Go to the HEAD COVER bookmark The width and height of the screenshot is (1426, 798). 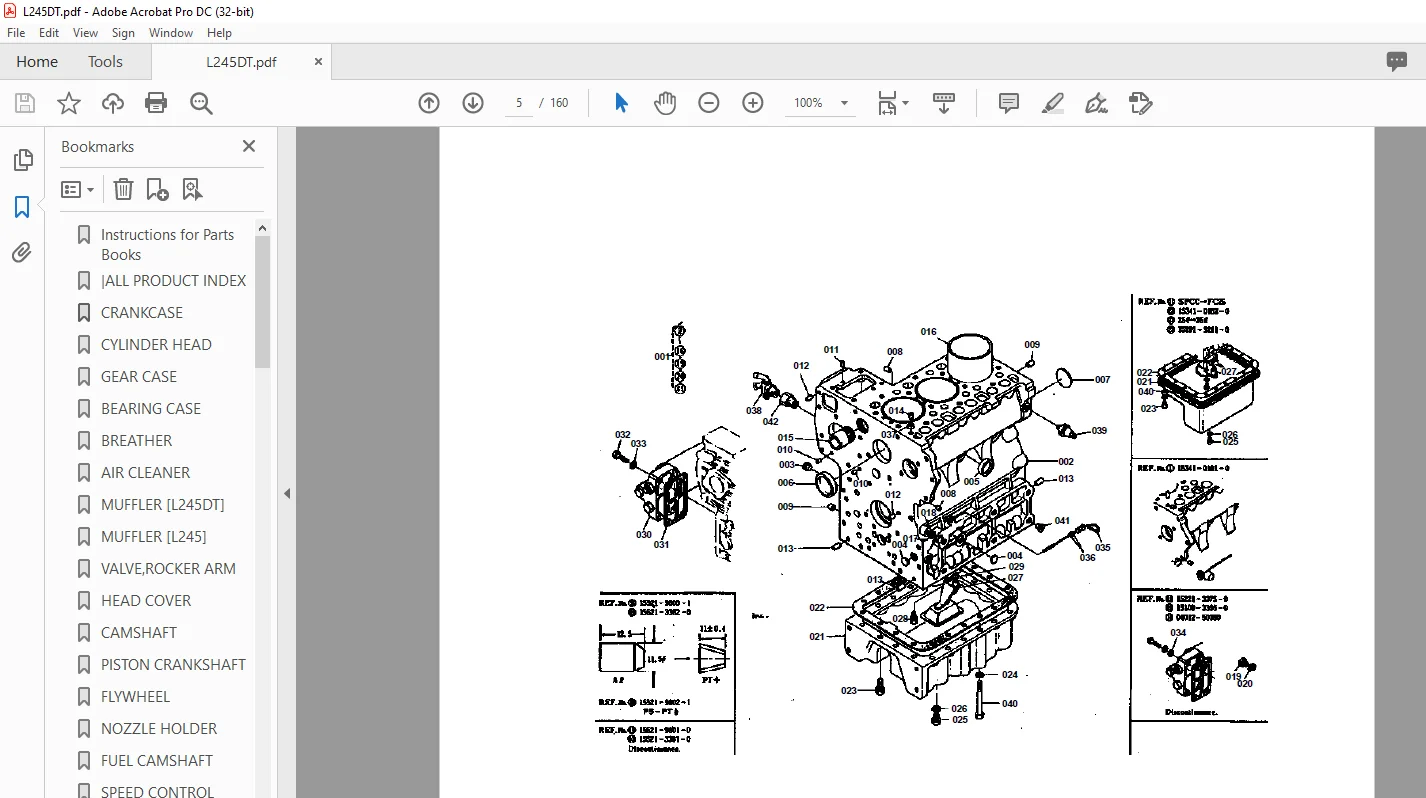[146, 601]
